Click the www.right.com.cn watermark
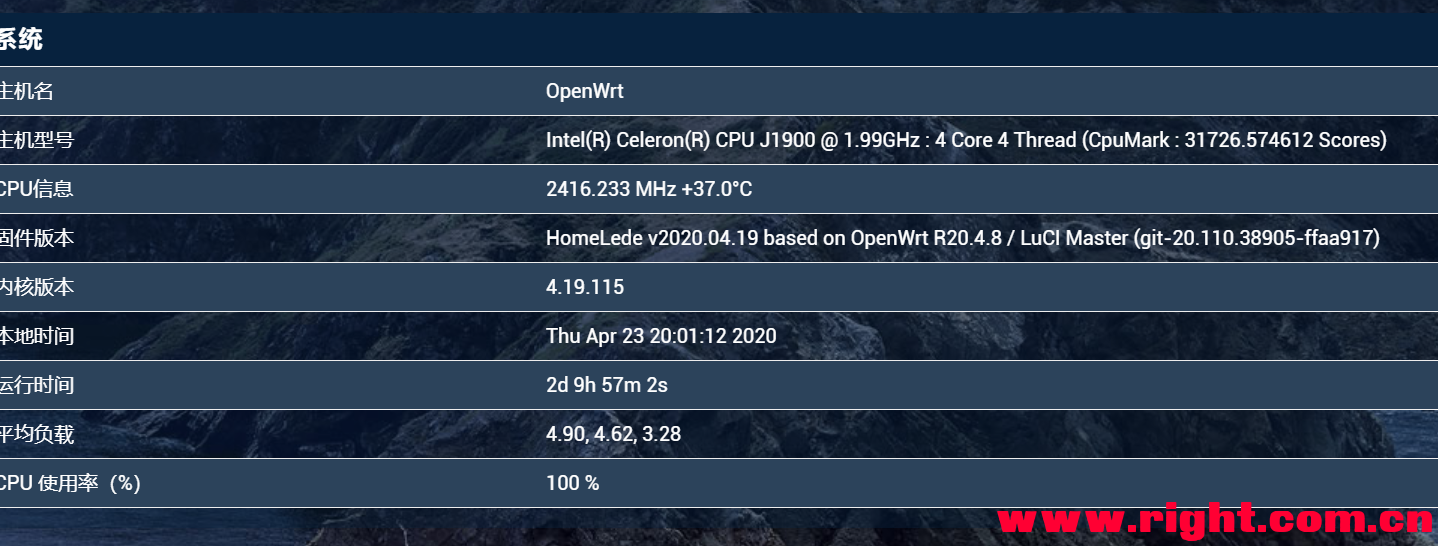This screenshot has width=1438, height=546. coord(1215,520)
